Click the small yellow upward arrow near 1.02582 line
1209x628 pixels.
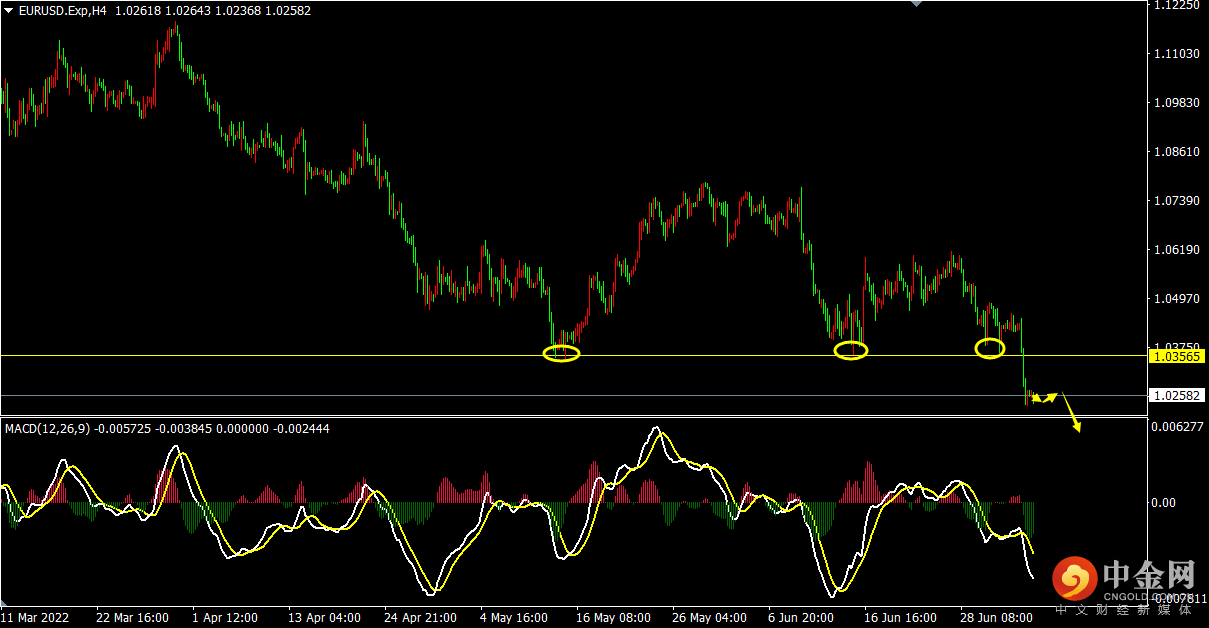click(x=1049, y=397)
